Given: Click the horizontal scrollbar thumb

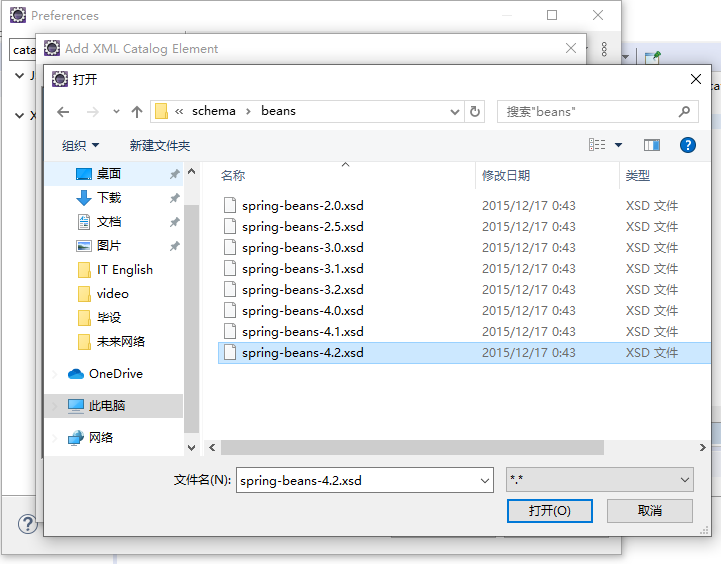Looking at the screenshot, I should click(412, 447).
